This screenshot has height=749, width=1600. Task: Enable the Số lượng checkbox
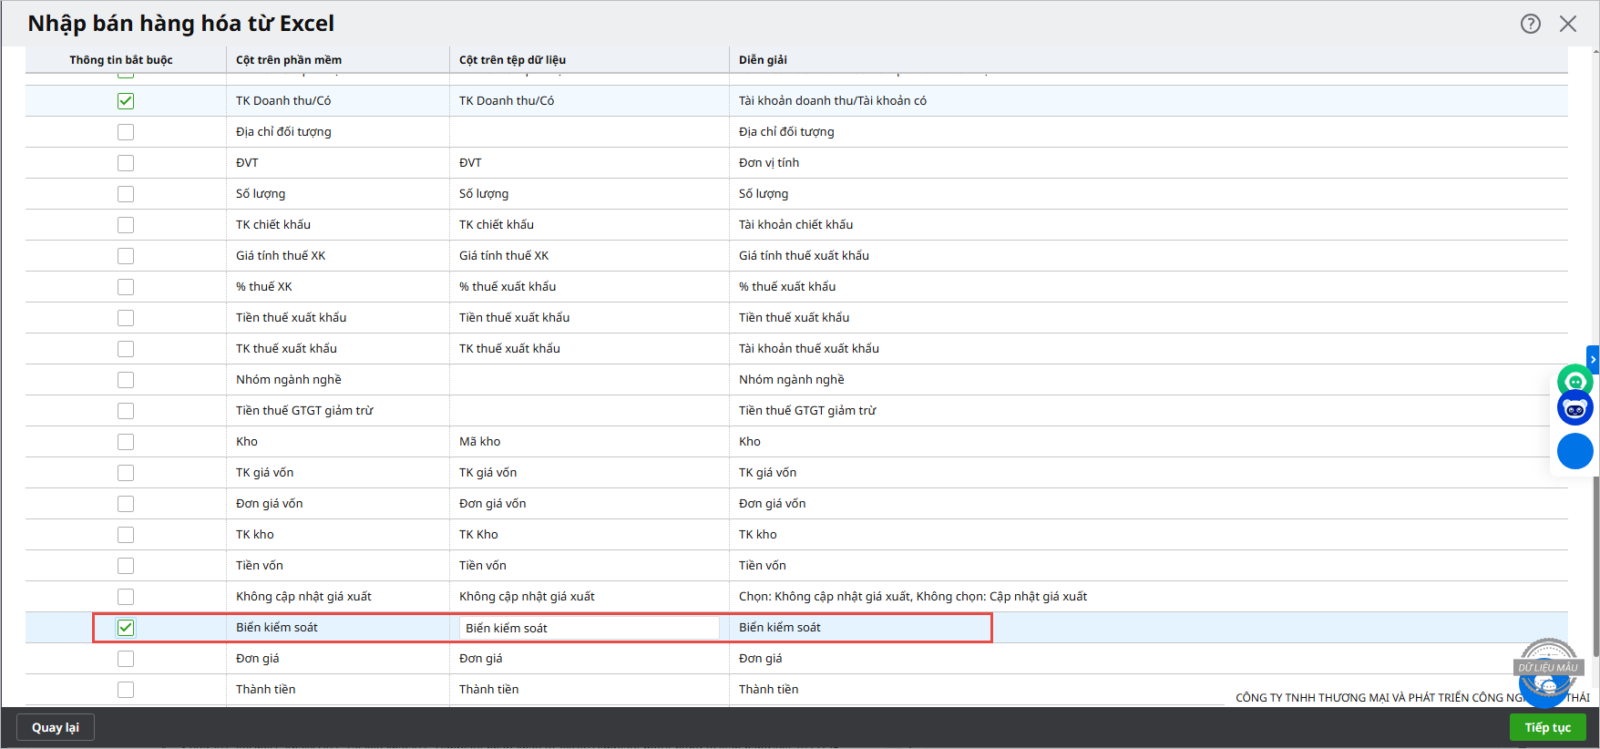(125, 194)
